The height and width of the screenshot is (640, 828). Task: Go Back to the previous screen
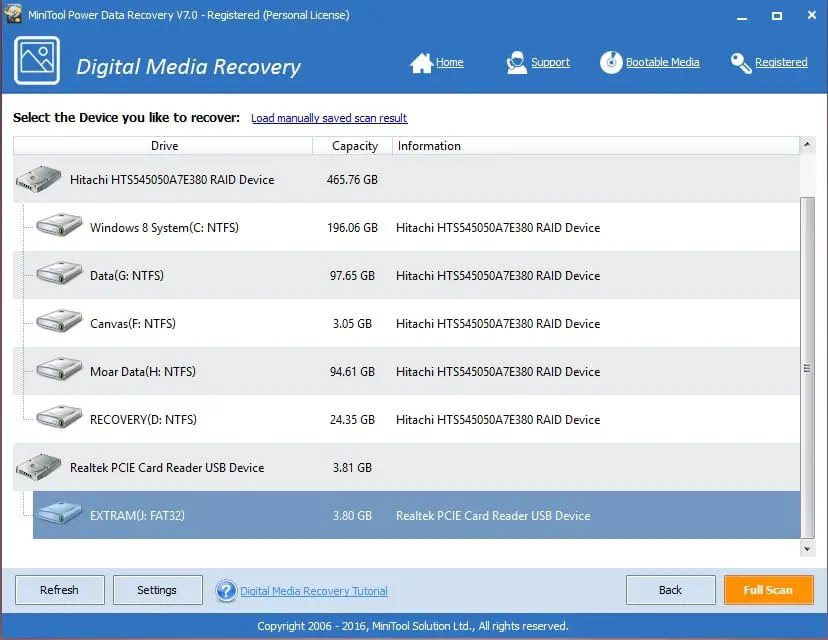671,590
